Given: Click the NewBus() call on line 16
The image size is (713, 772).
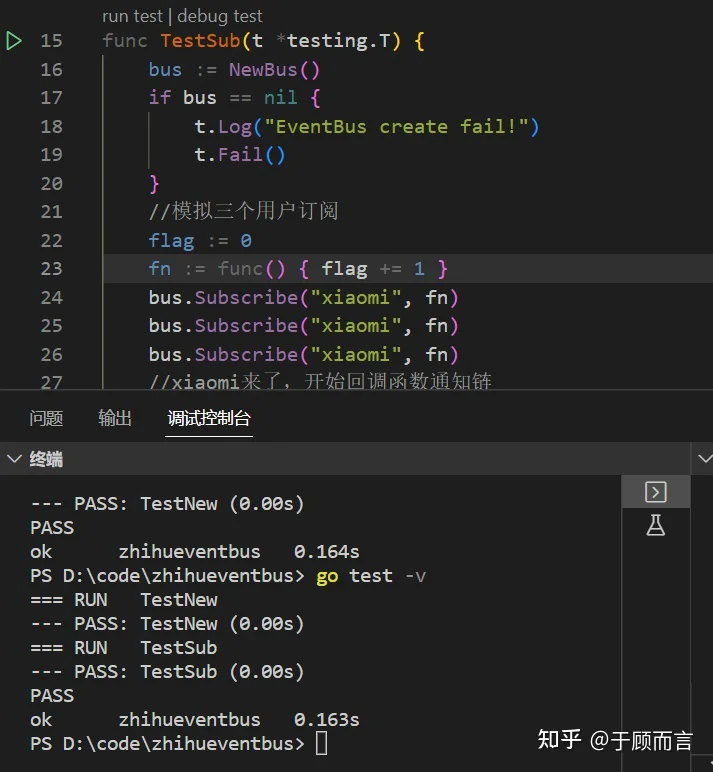Looking at the screenshot, I should click(274, 70).
